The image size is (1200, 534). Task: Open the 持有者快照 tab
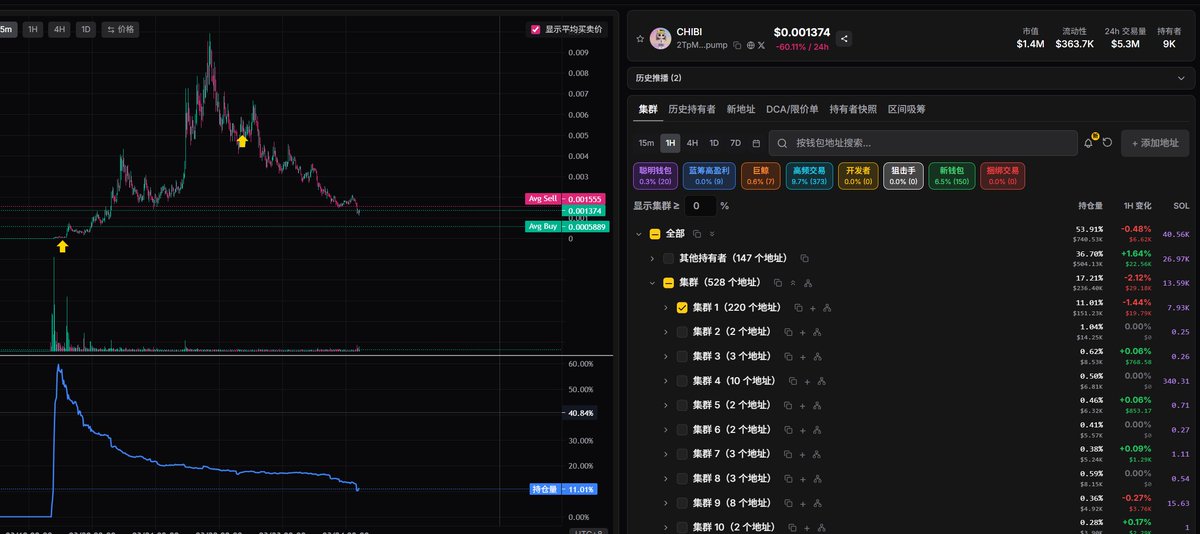coord(853,109)
